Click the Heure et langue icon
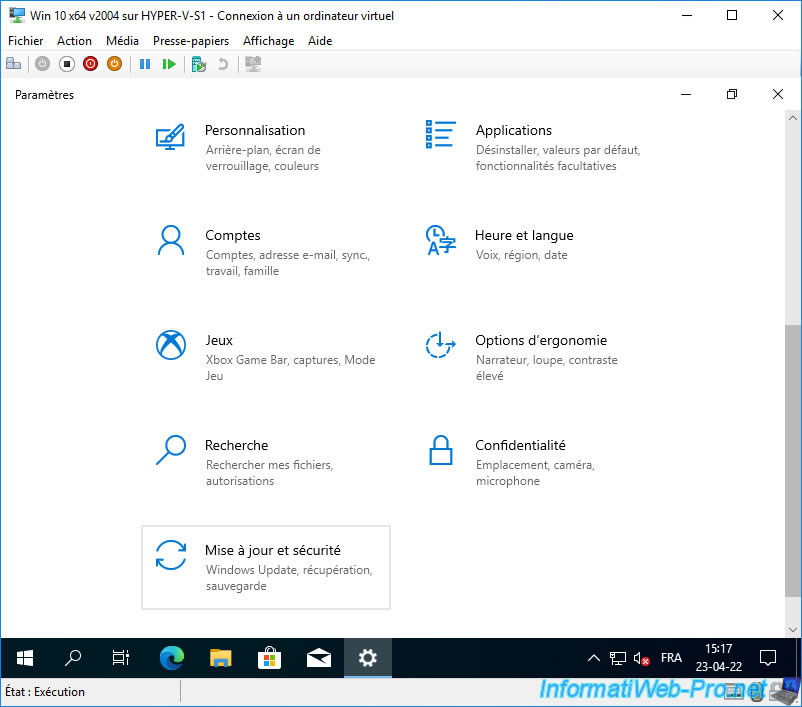 440,240
